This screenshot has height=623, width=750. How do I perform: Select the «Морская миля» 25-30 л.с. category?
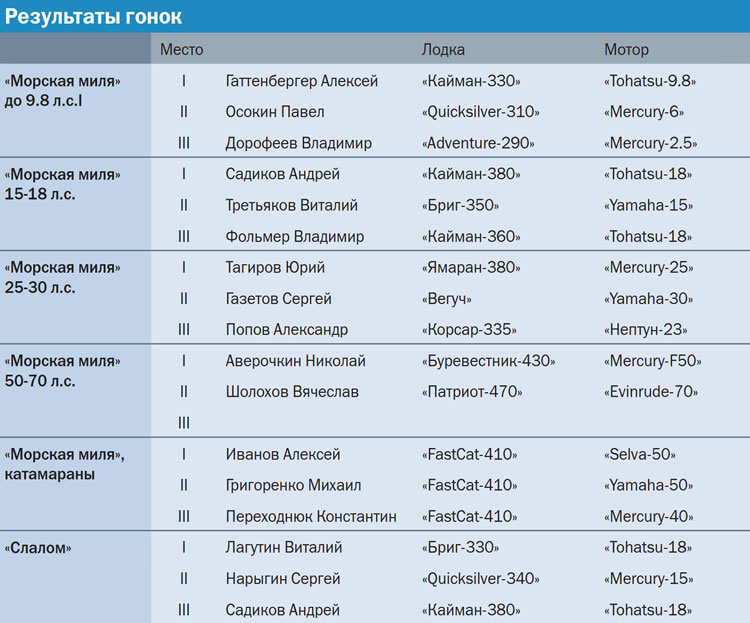[x=62, y=277]
